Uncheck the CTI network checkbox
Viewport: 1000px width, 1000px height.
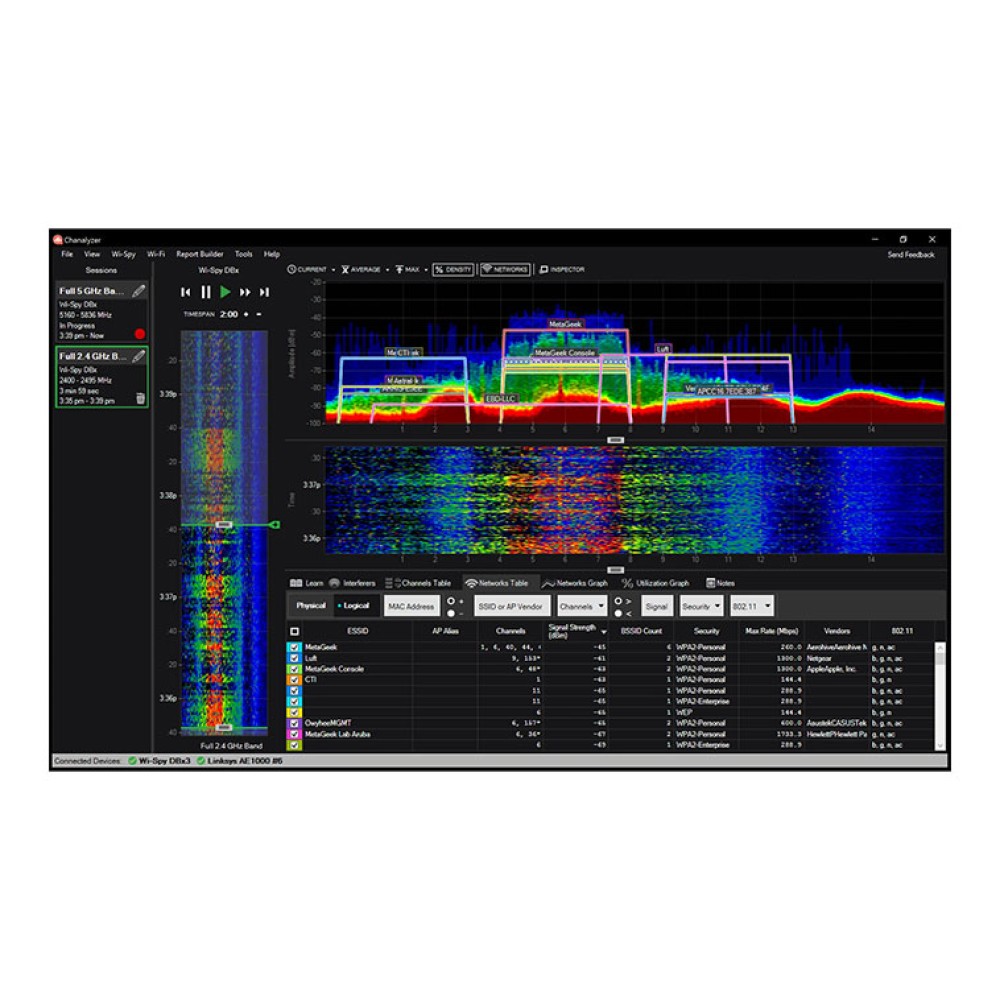(x=294, y=680)
